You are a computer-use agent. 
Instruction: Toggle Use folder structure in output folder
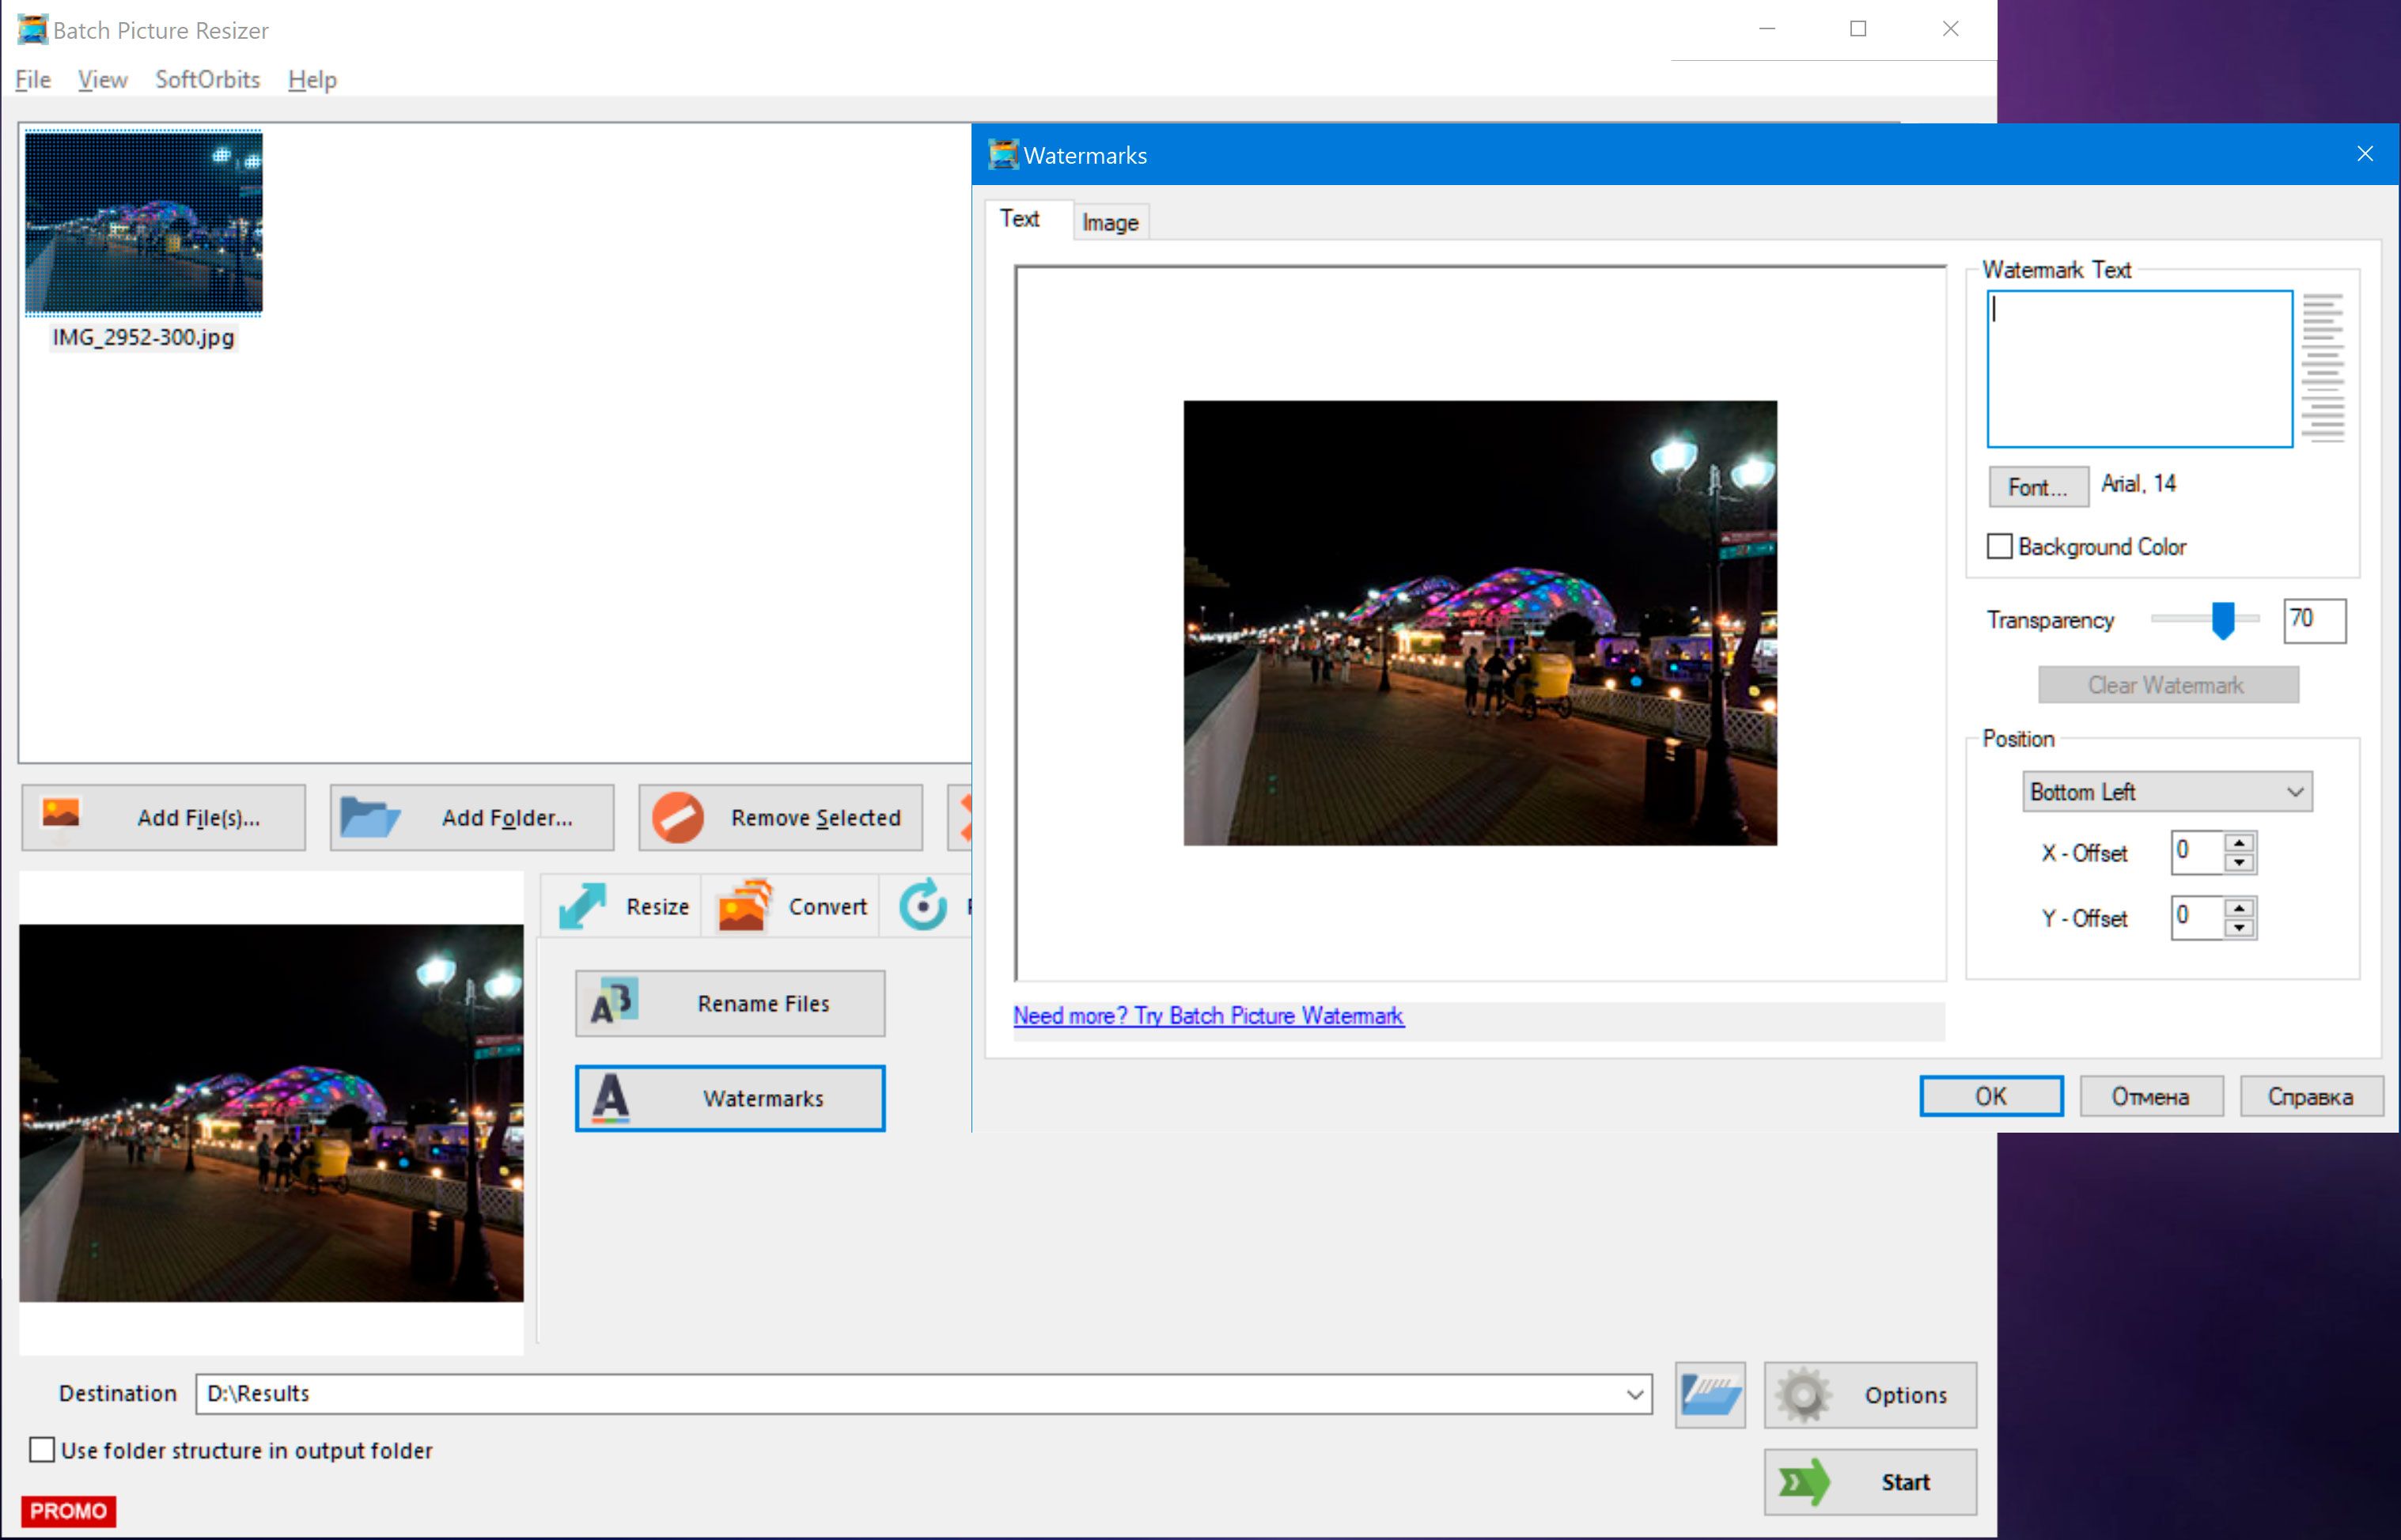40,1449
